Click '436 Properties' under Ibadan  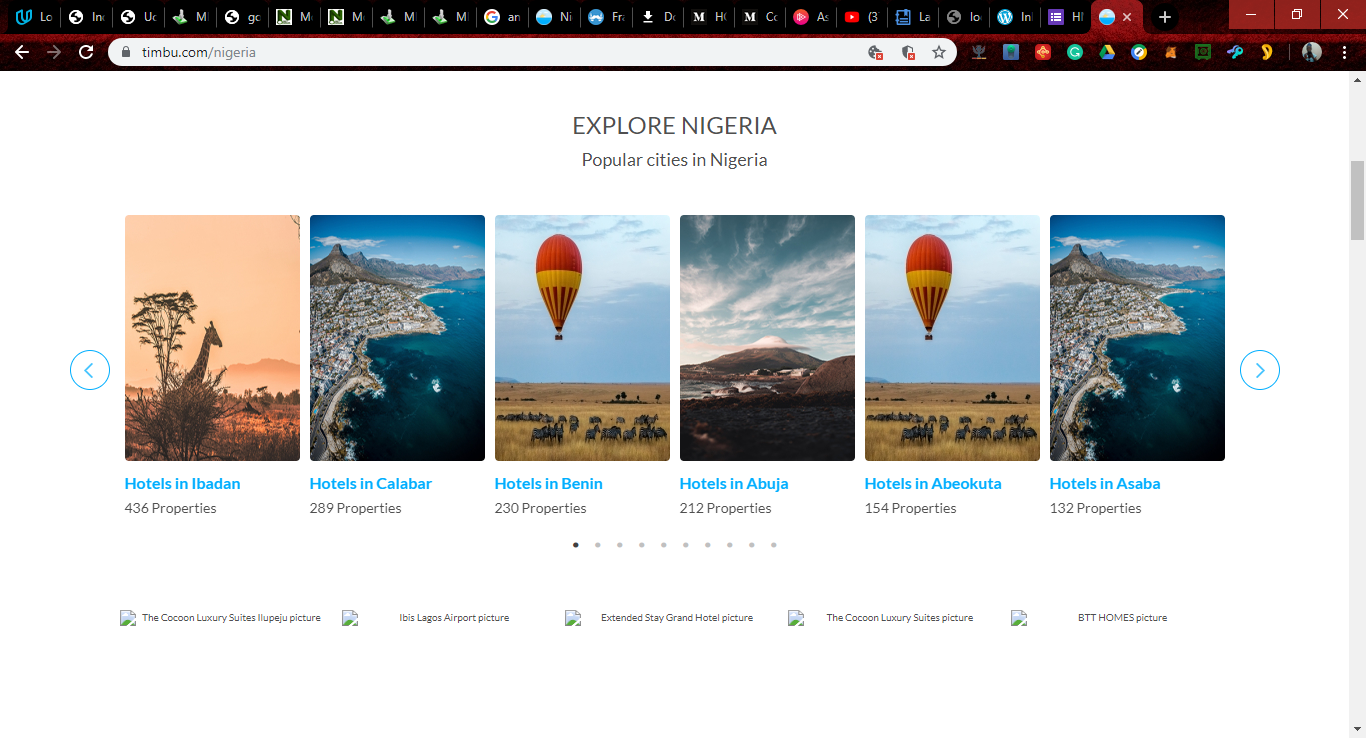point(170,508)
